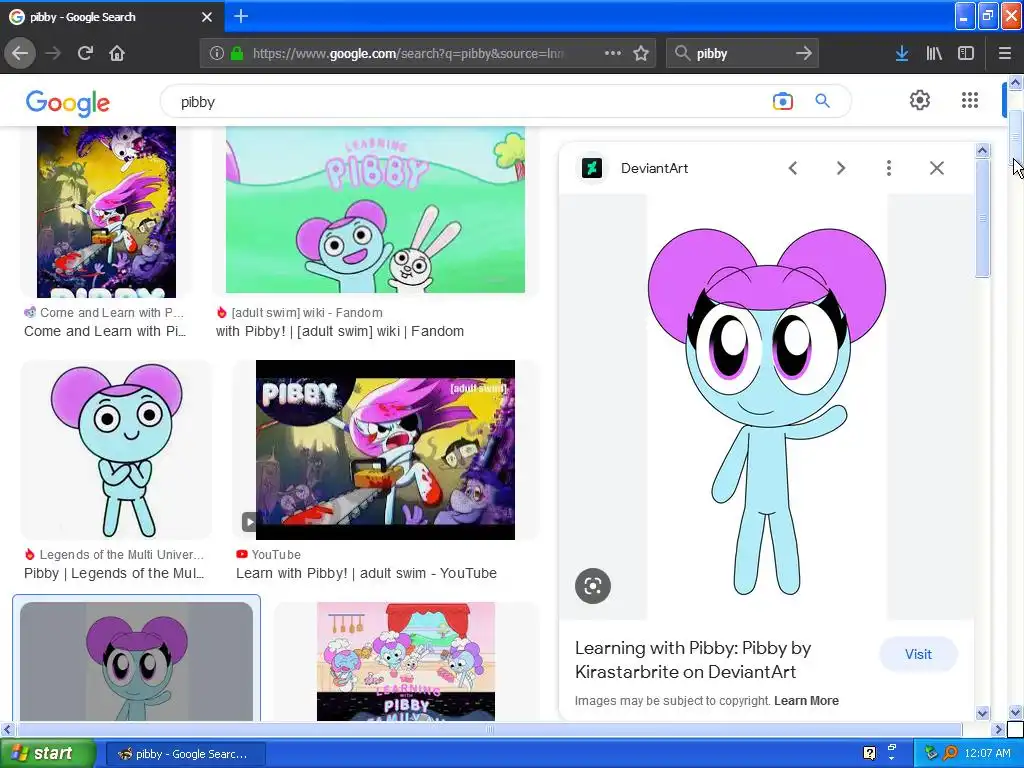This screenshot has height=768, width=1024.
Task: Open the DeviantArt source name link
Action: [x=654, y=168]
